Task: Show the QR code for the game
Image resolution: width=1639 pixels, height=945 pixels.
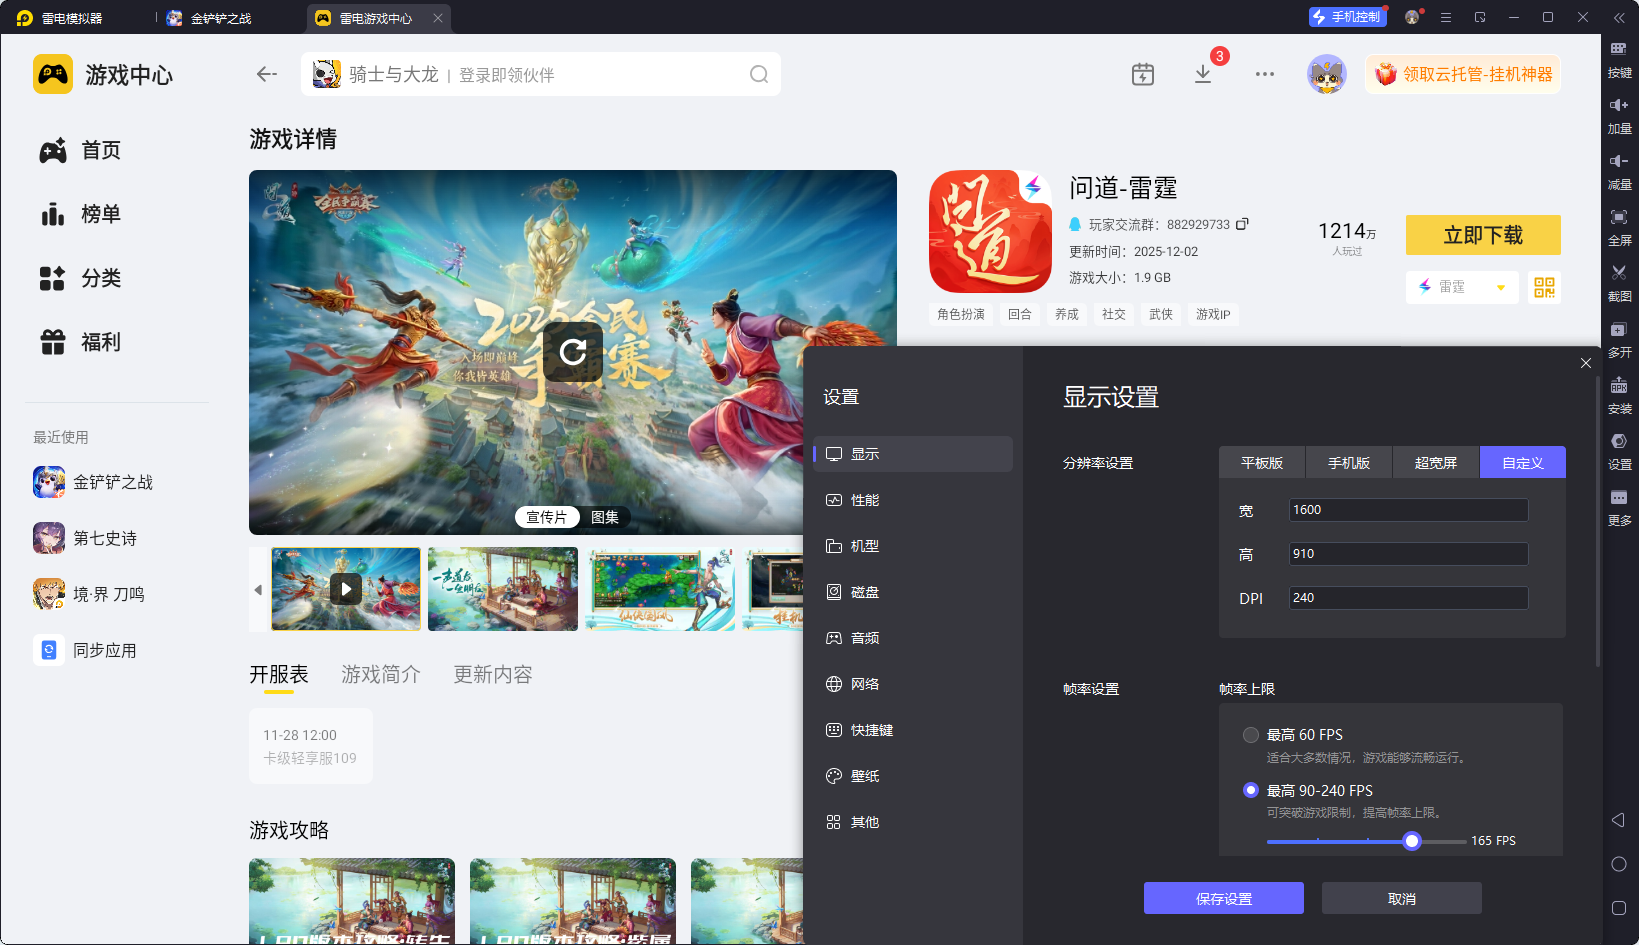Action: (x=1544, y=288)
